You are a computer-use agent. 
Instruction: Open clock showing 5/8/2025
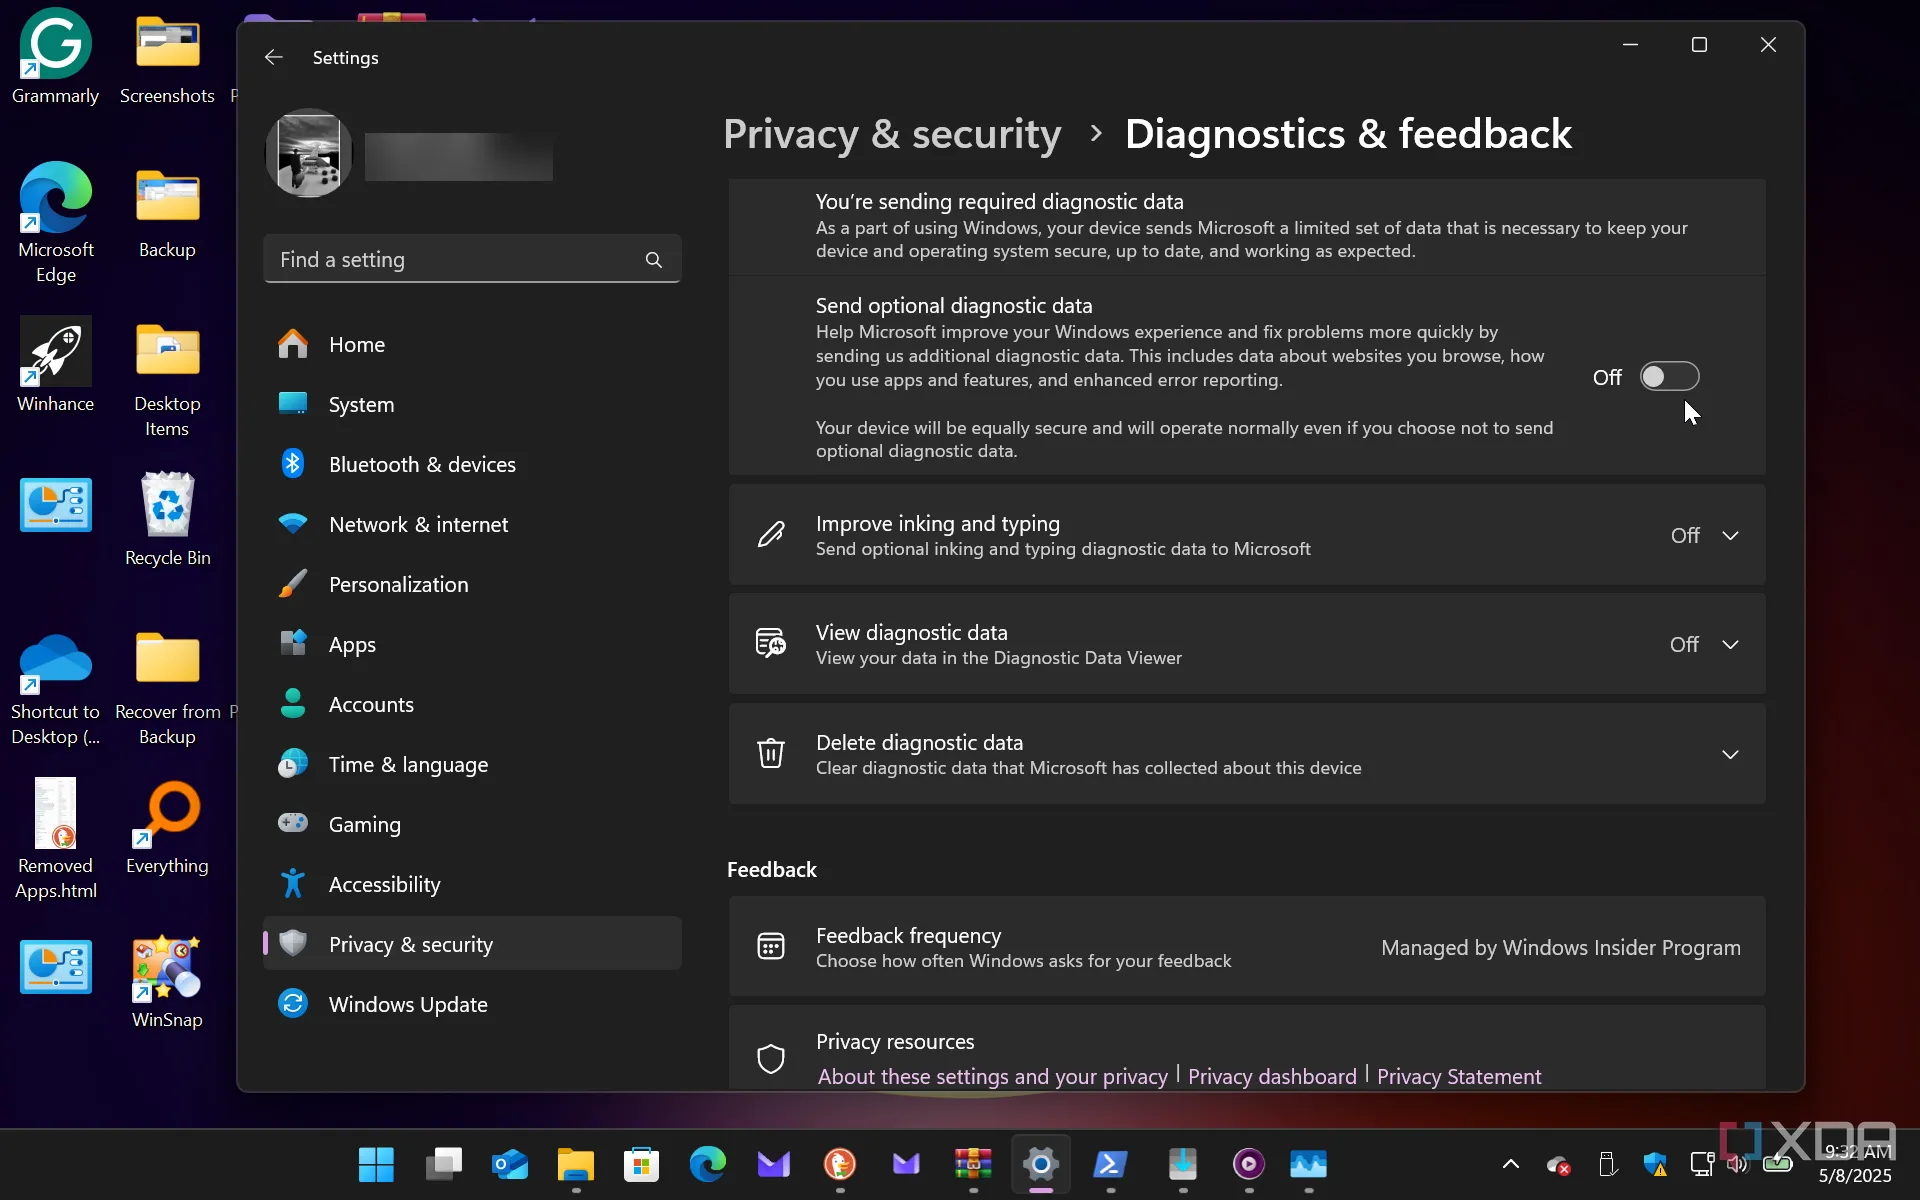(1855, 1164)
